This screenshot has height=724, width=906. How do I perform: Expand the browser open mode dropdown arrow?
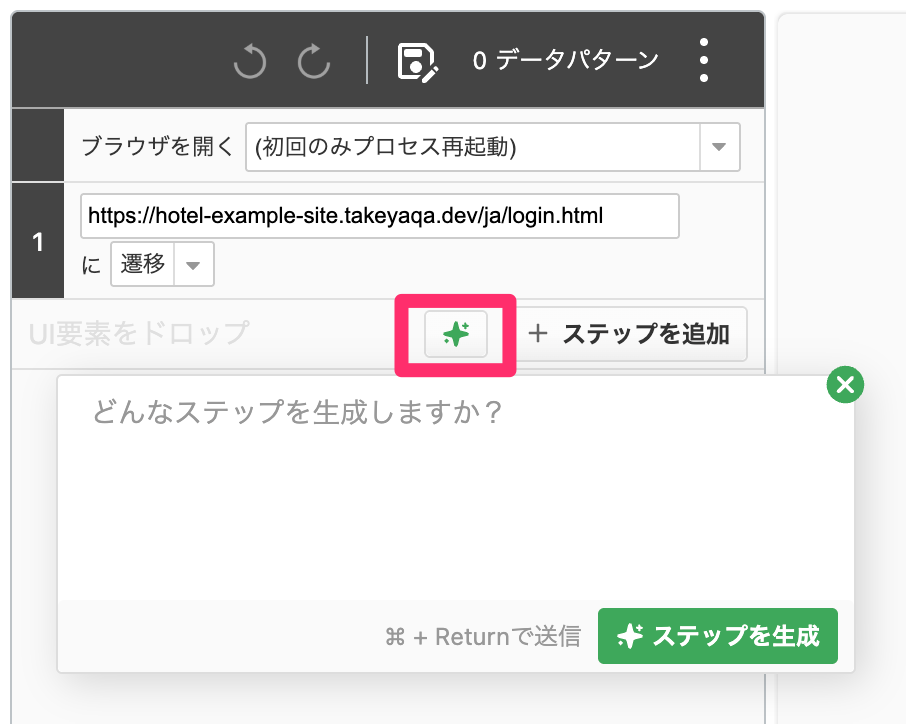point(719,147)
